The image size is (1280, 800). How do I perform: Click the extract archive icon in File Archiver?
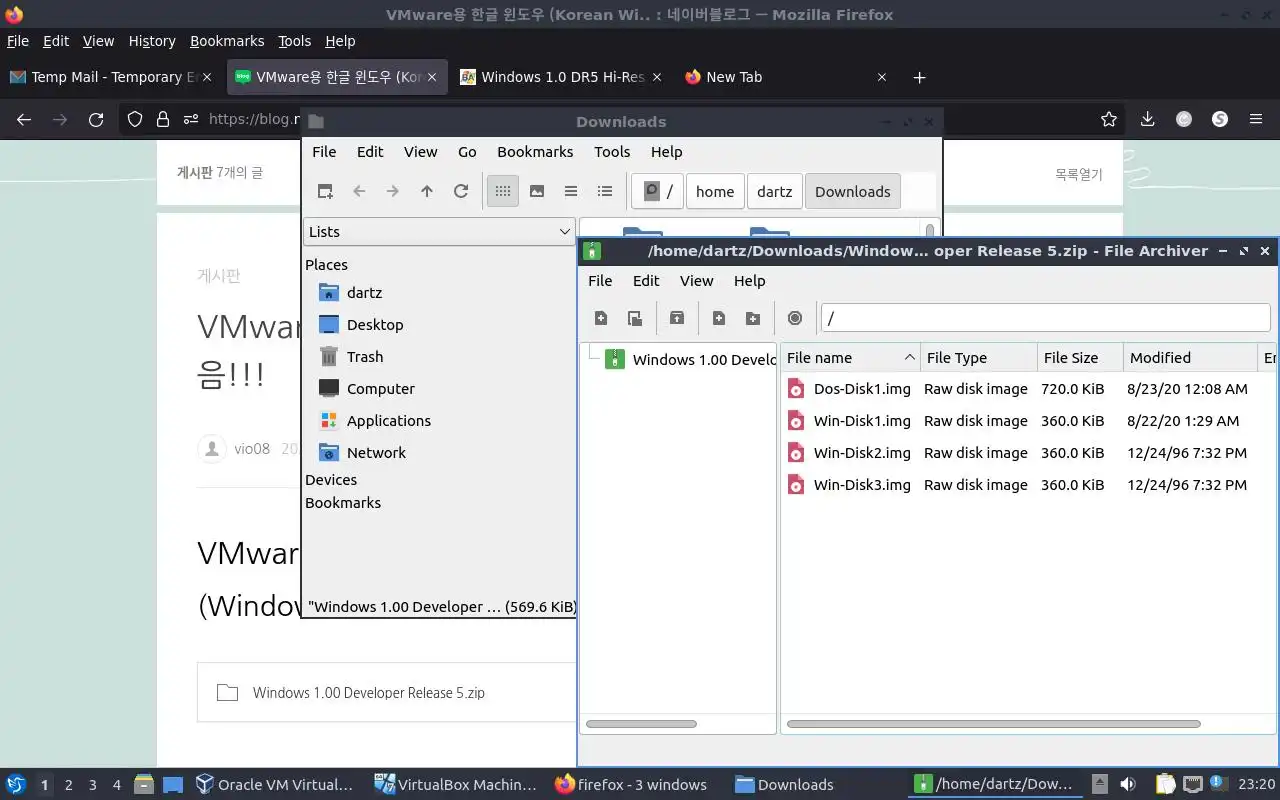pyautogui.click(x=677, y=318)
